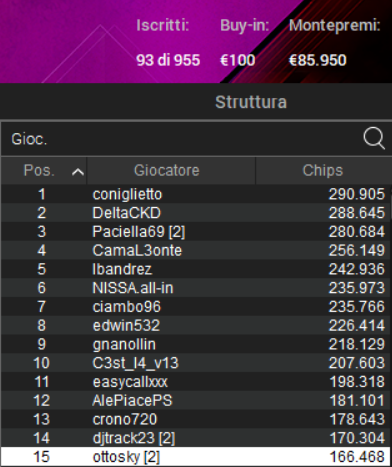Sort the table by Giocatore column
This screenshot has height=467, width=392.
[171, 171]
